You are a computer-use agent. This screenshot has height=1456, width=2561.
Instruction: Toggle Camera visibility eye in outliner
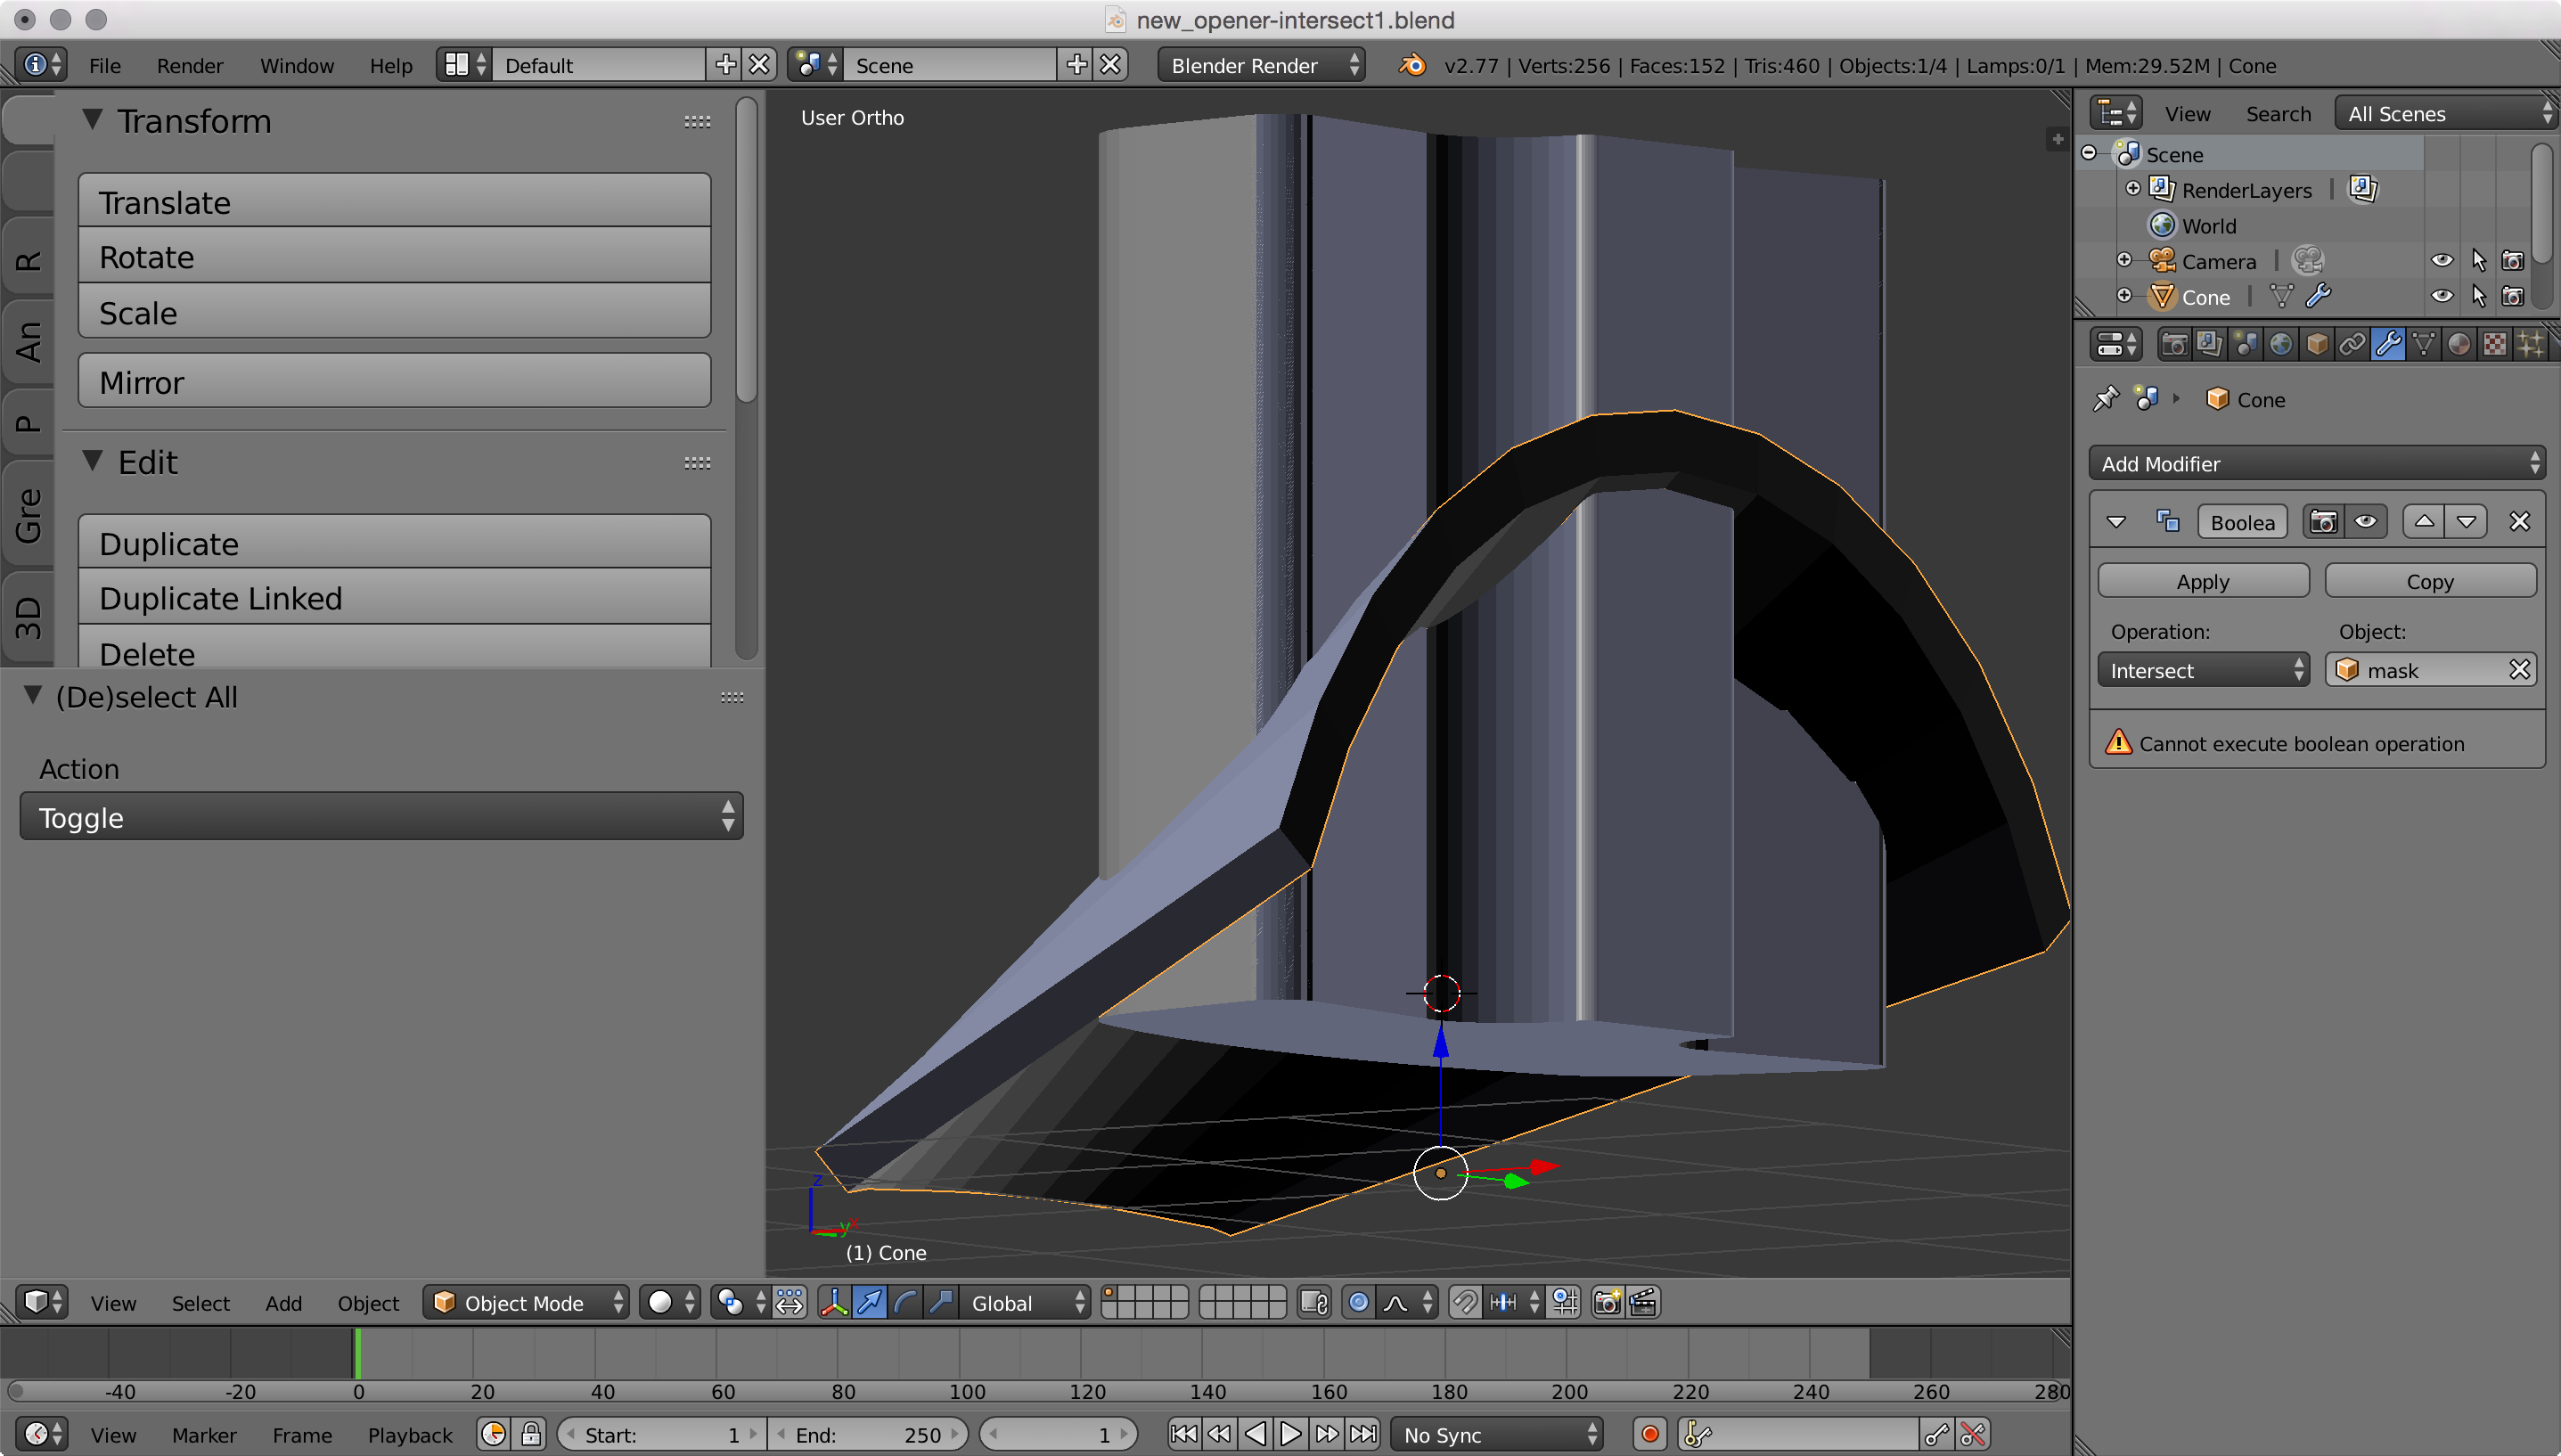[2442, 261]
